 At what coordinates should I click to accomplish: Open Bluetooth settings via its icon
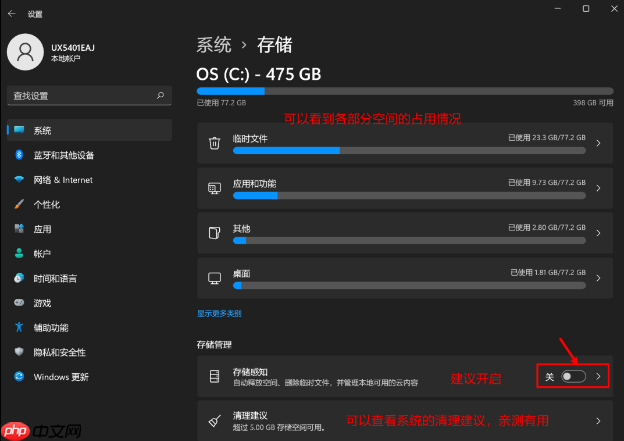click(19, 155)
